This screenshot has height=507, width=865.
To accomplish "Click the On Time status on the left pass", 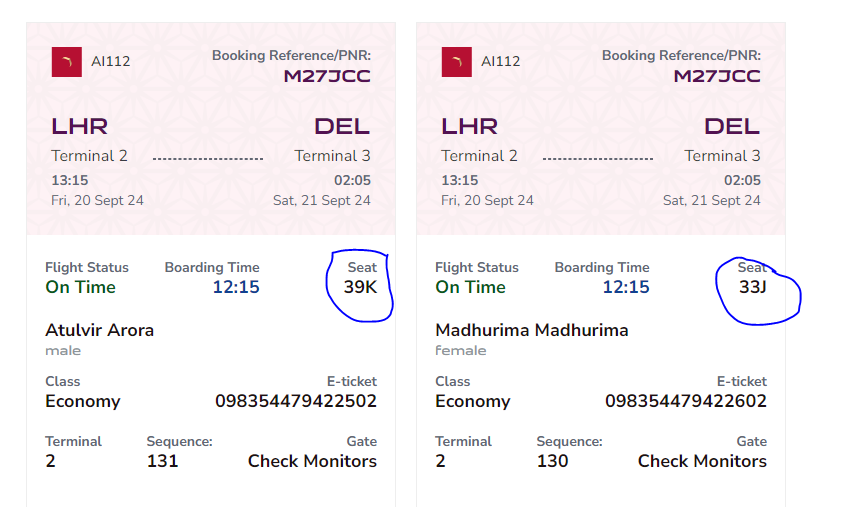I will click(x=81, y=287).
